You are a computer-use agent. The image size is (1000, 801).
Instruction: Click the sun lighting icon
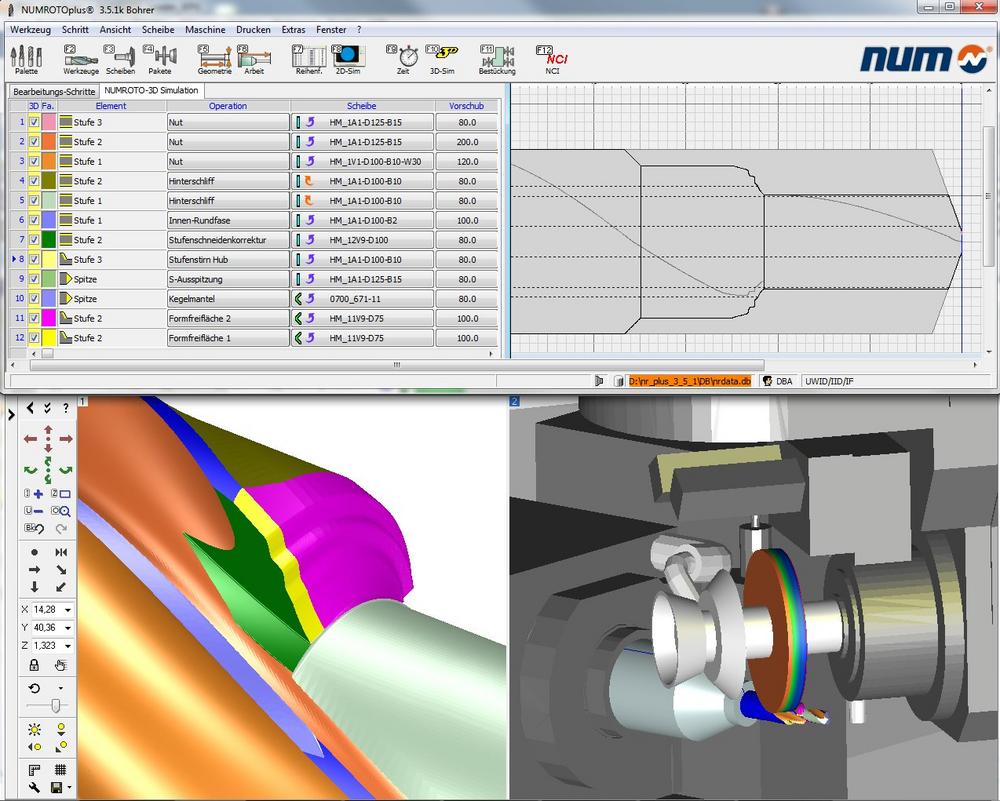tap(34, 729)
